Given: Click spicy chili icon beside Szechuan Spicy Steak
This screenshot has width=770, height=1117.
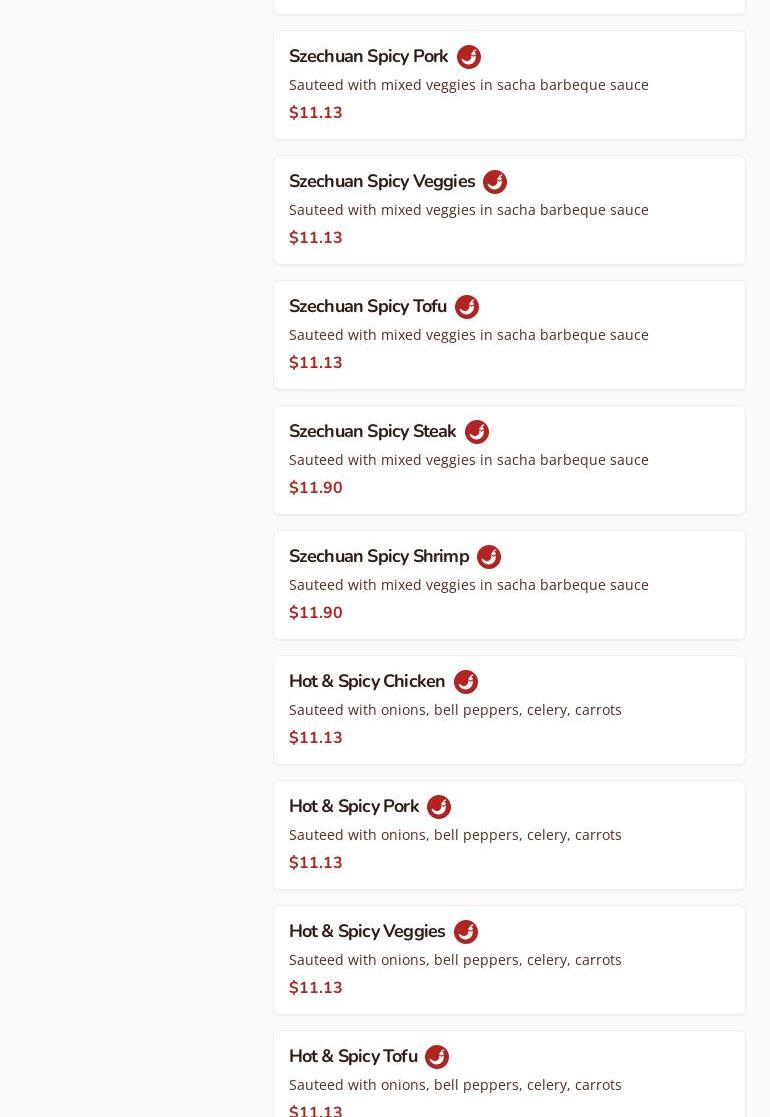Looking at the screenshot, I should 477,432.
